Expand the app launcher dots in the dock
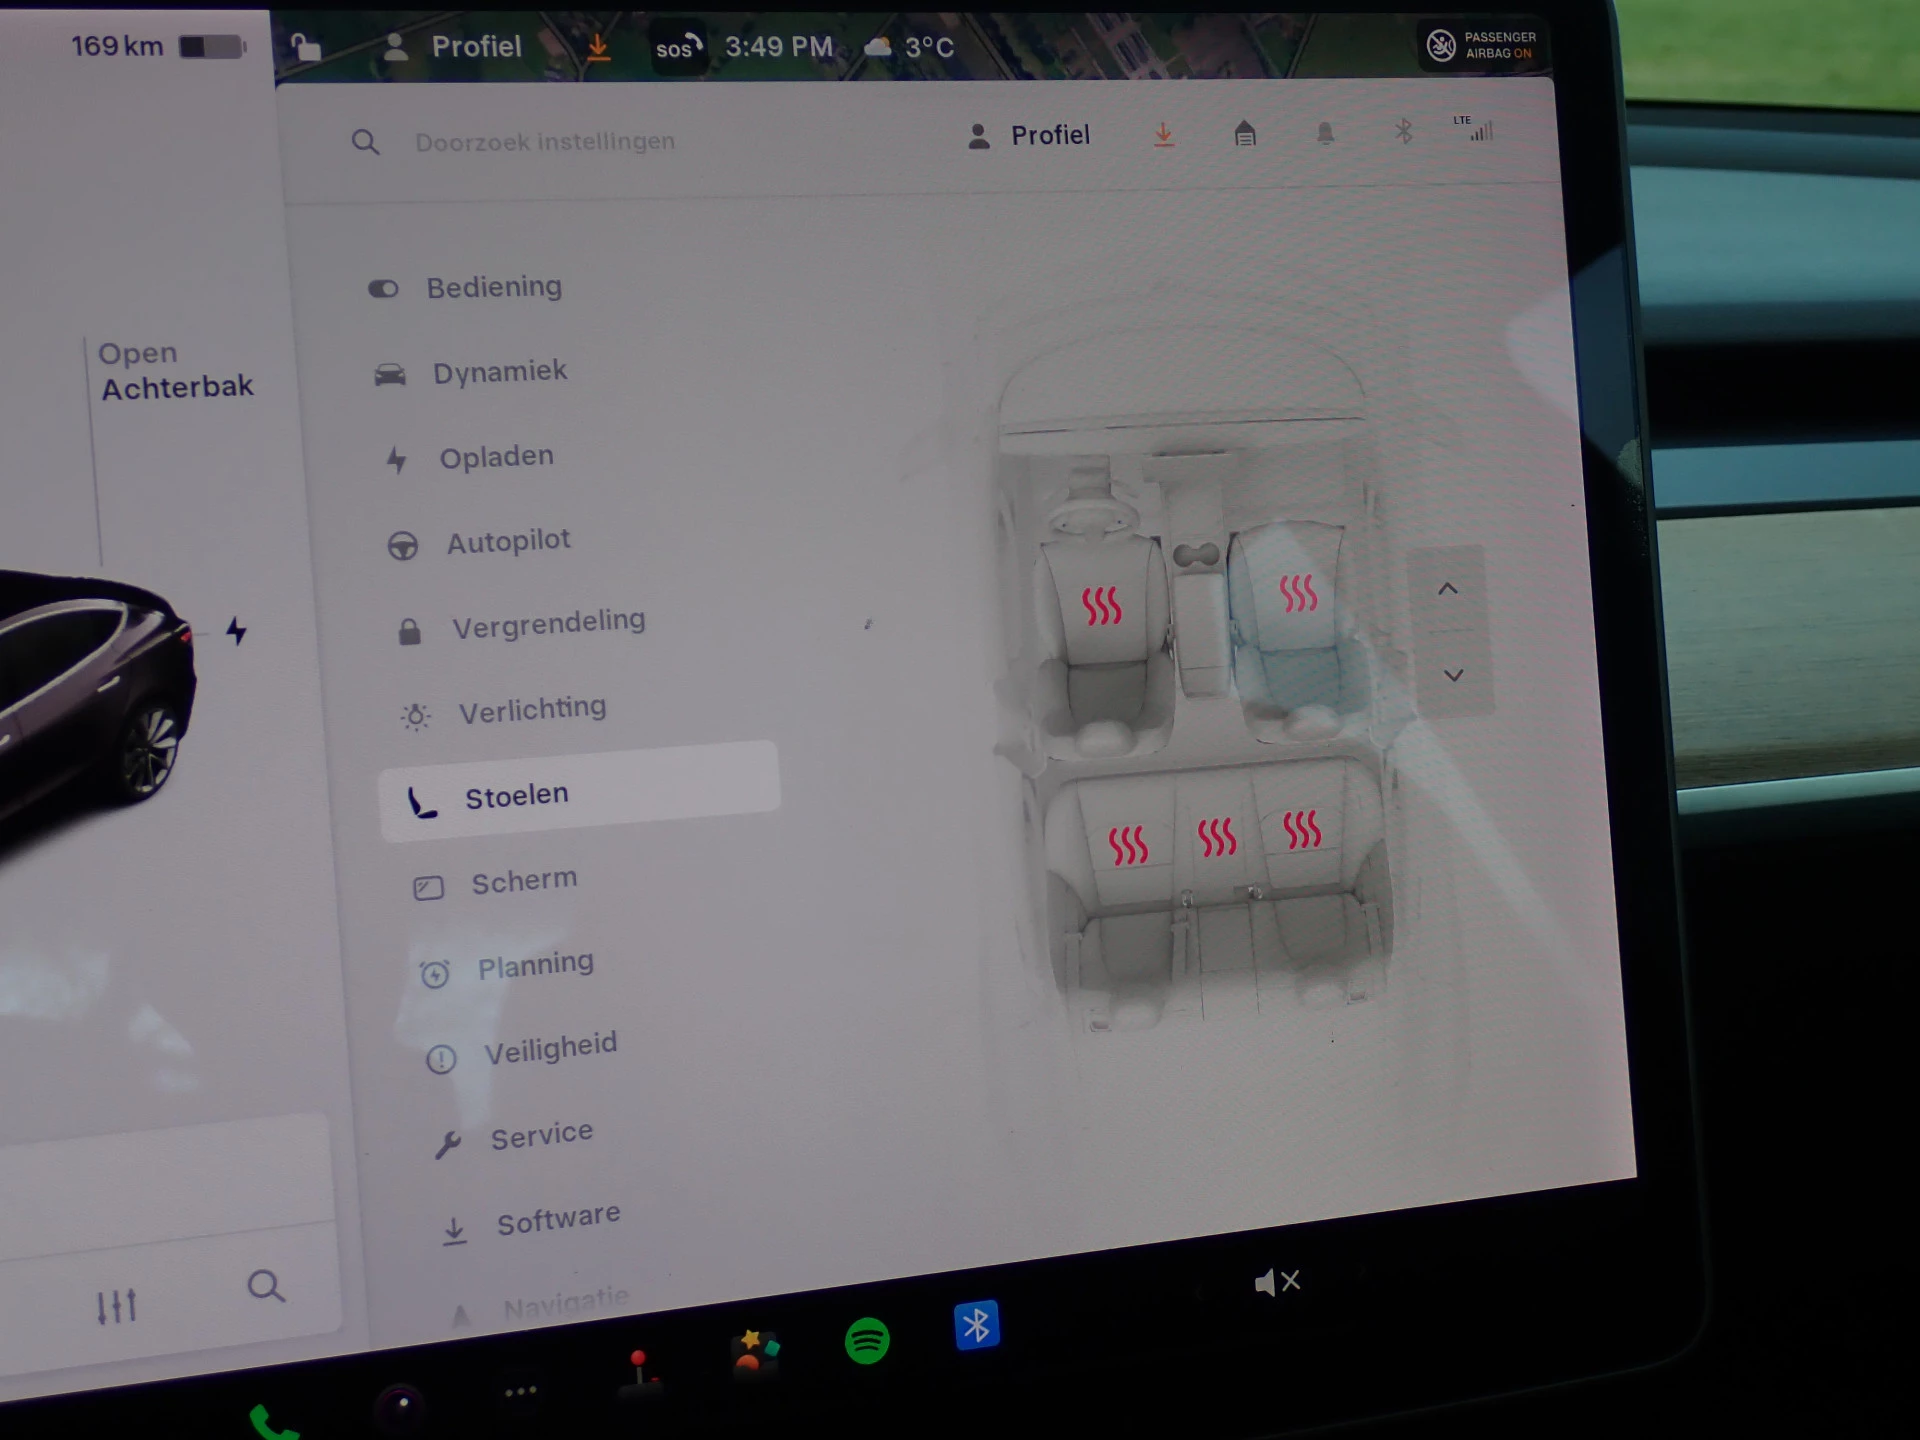This screenshot has width=1920, height=1440. point(520,1390)
